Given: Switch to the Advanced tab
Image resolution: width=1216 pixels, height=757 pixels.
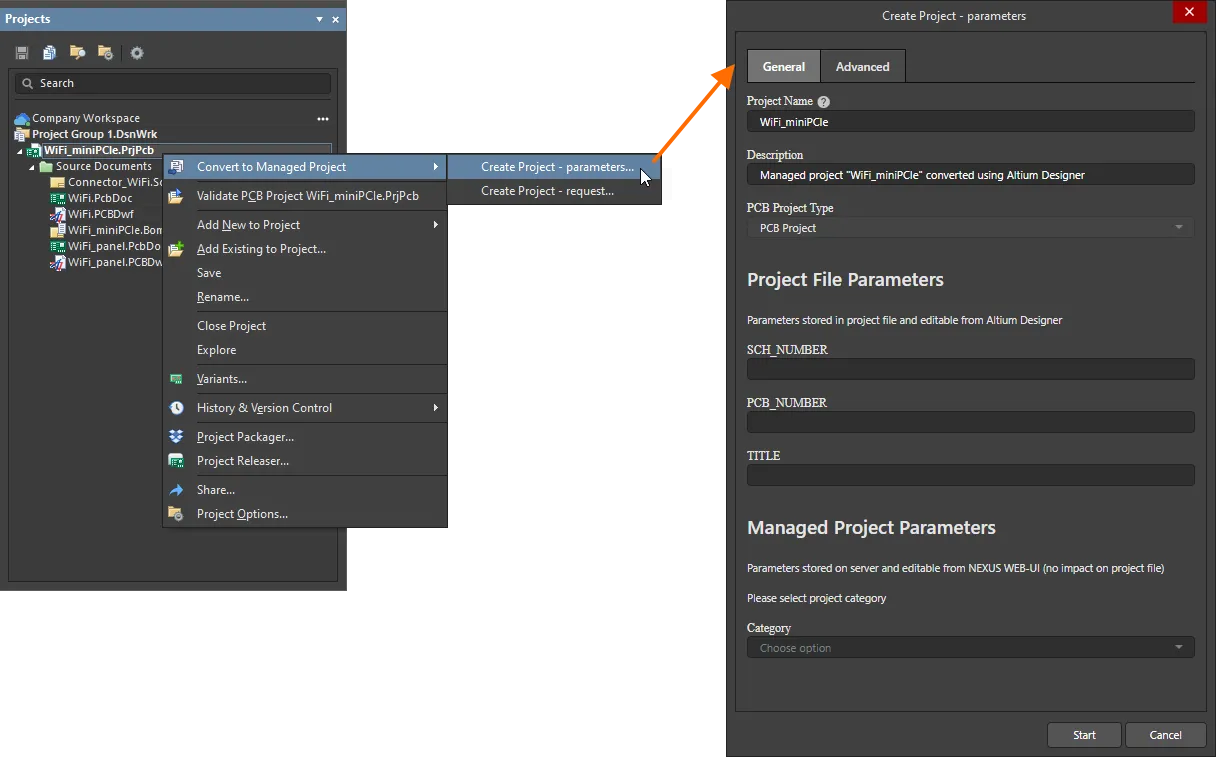Looking at the screenshot, I should [862, 67].
